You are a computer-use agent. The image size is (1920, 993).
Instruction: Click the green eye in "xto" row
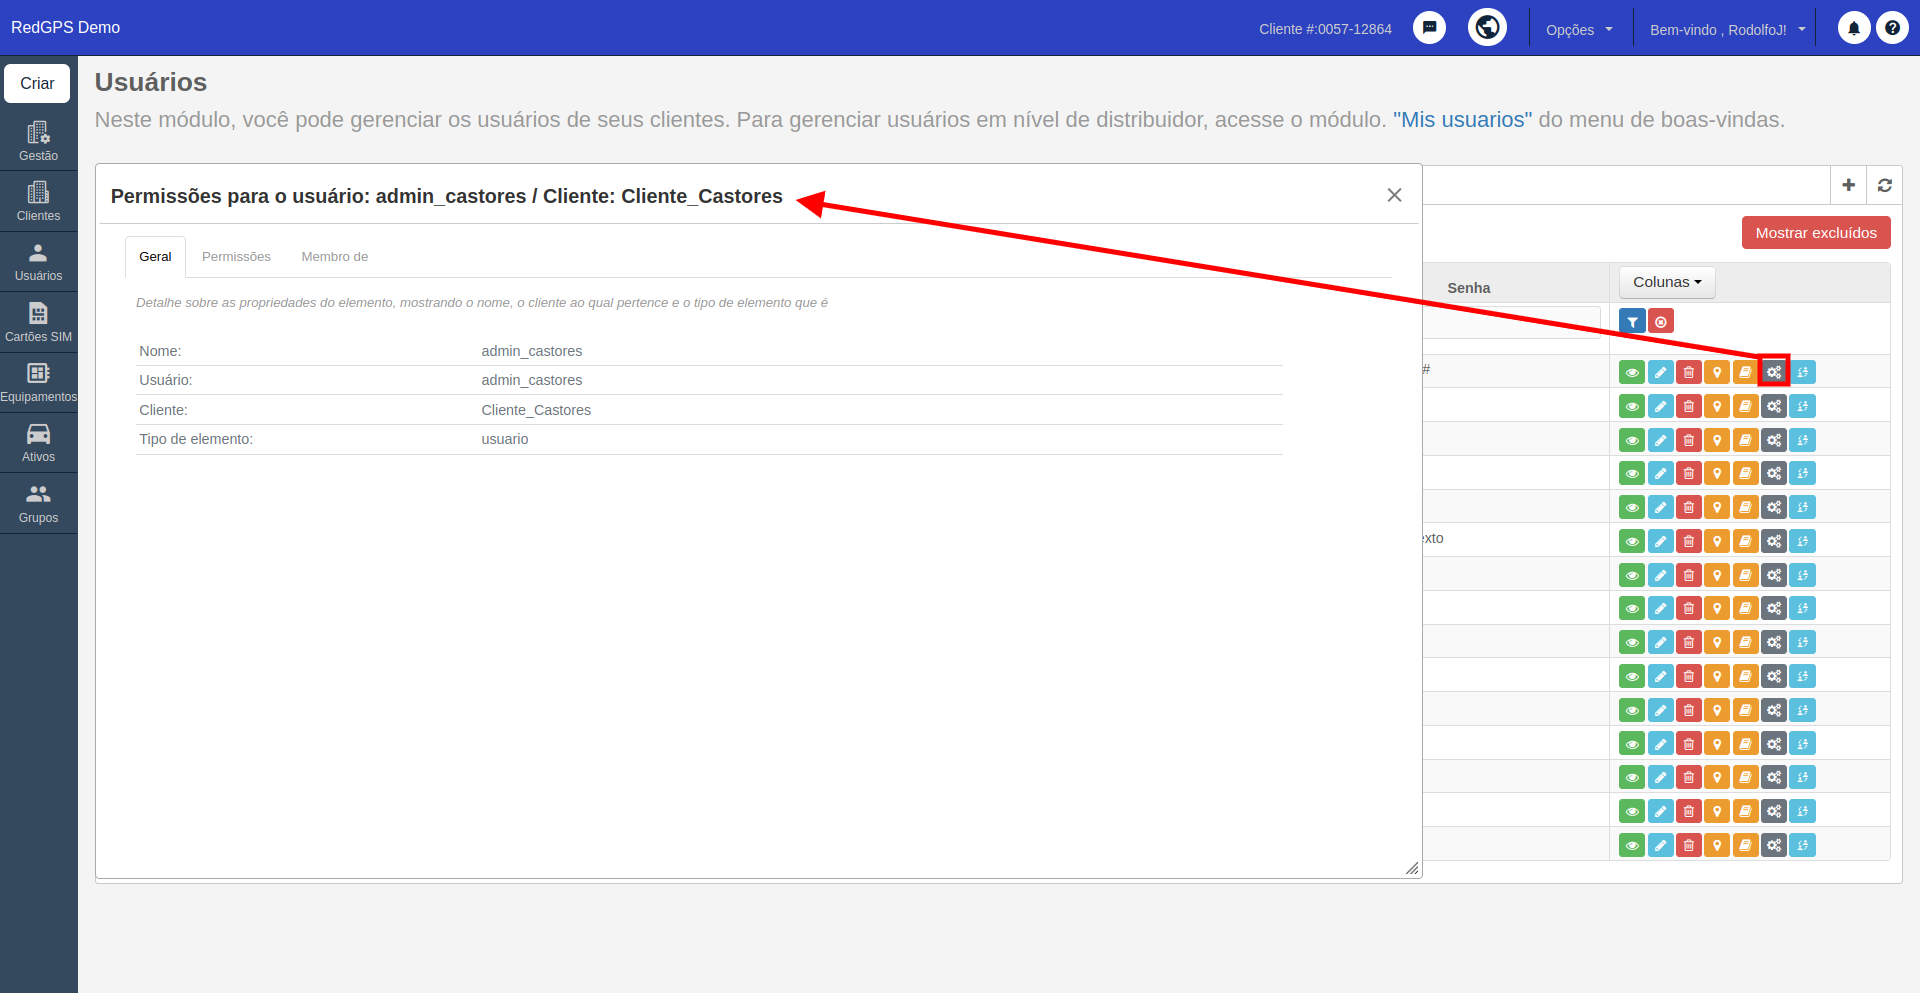point(1632,541)
